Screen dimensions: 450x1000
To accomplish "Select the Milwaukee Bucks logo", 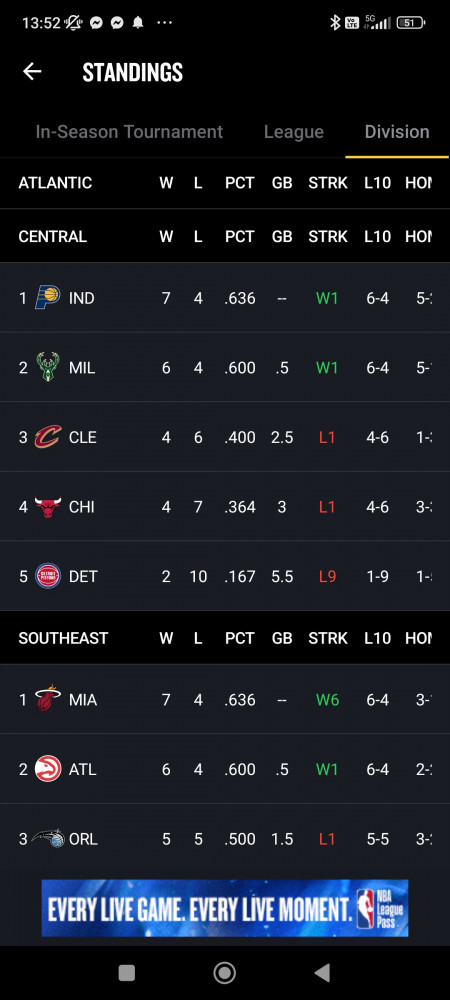I will pyautogui.click(x=48, y=367).
